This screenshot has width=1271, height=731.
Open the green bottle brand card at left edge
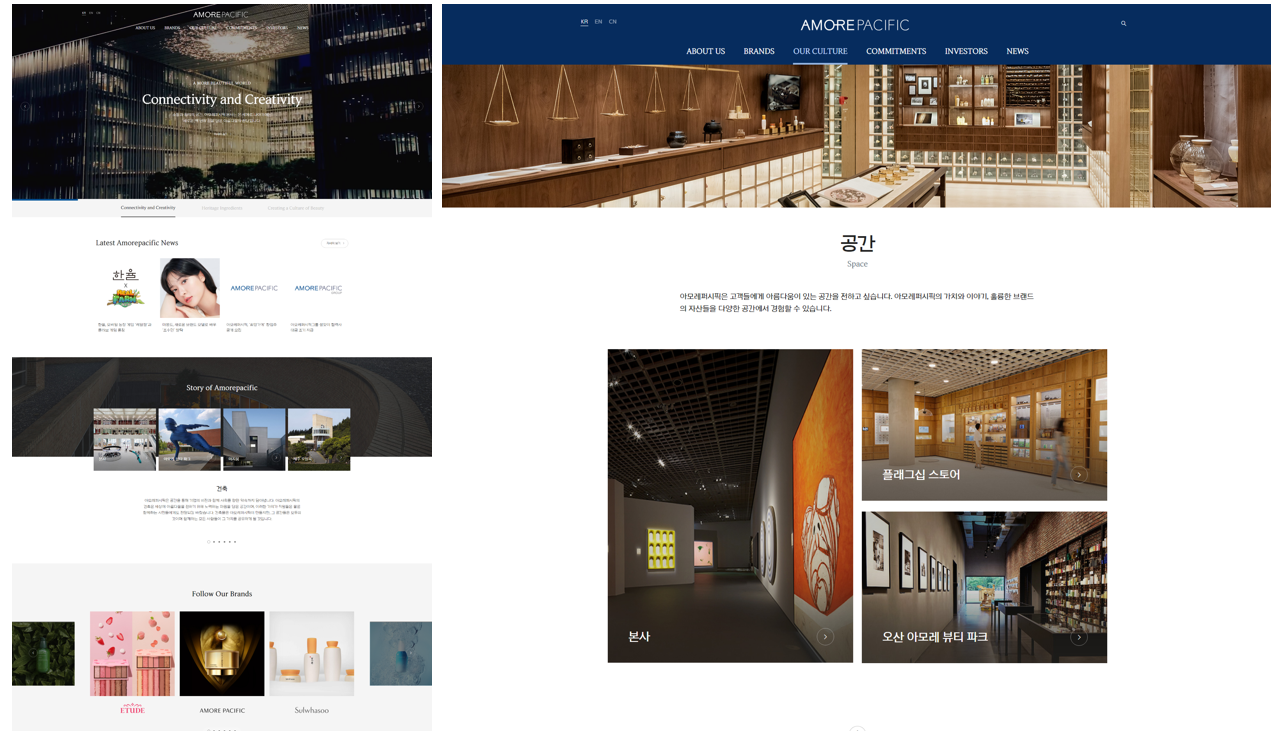[x=43, y=654]
